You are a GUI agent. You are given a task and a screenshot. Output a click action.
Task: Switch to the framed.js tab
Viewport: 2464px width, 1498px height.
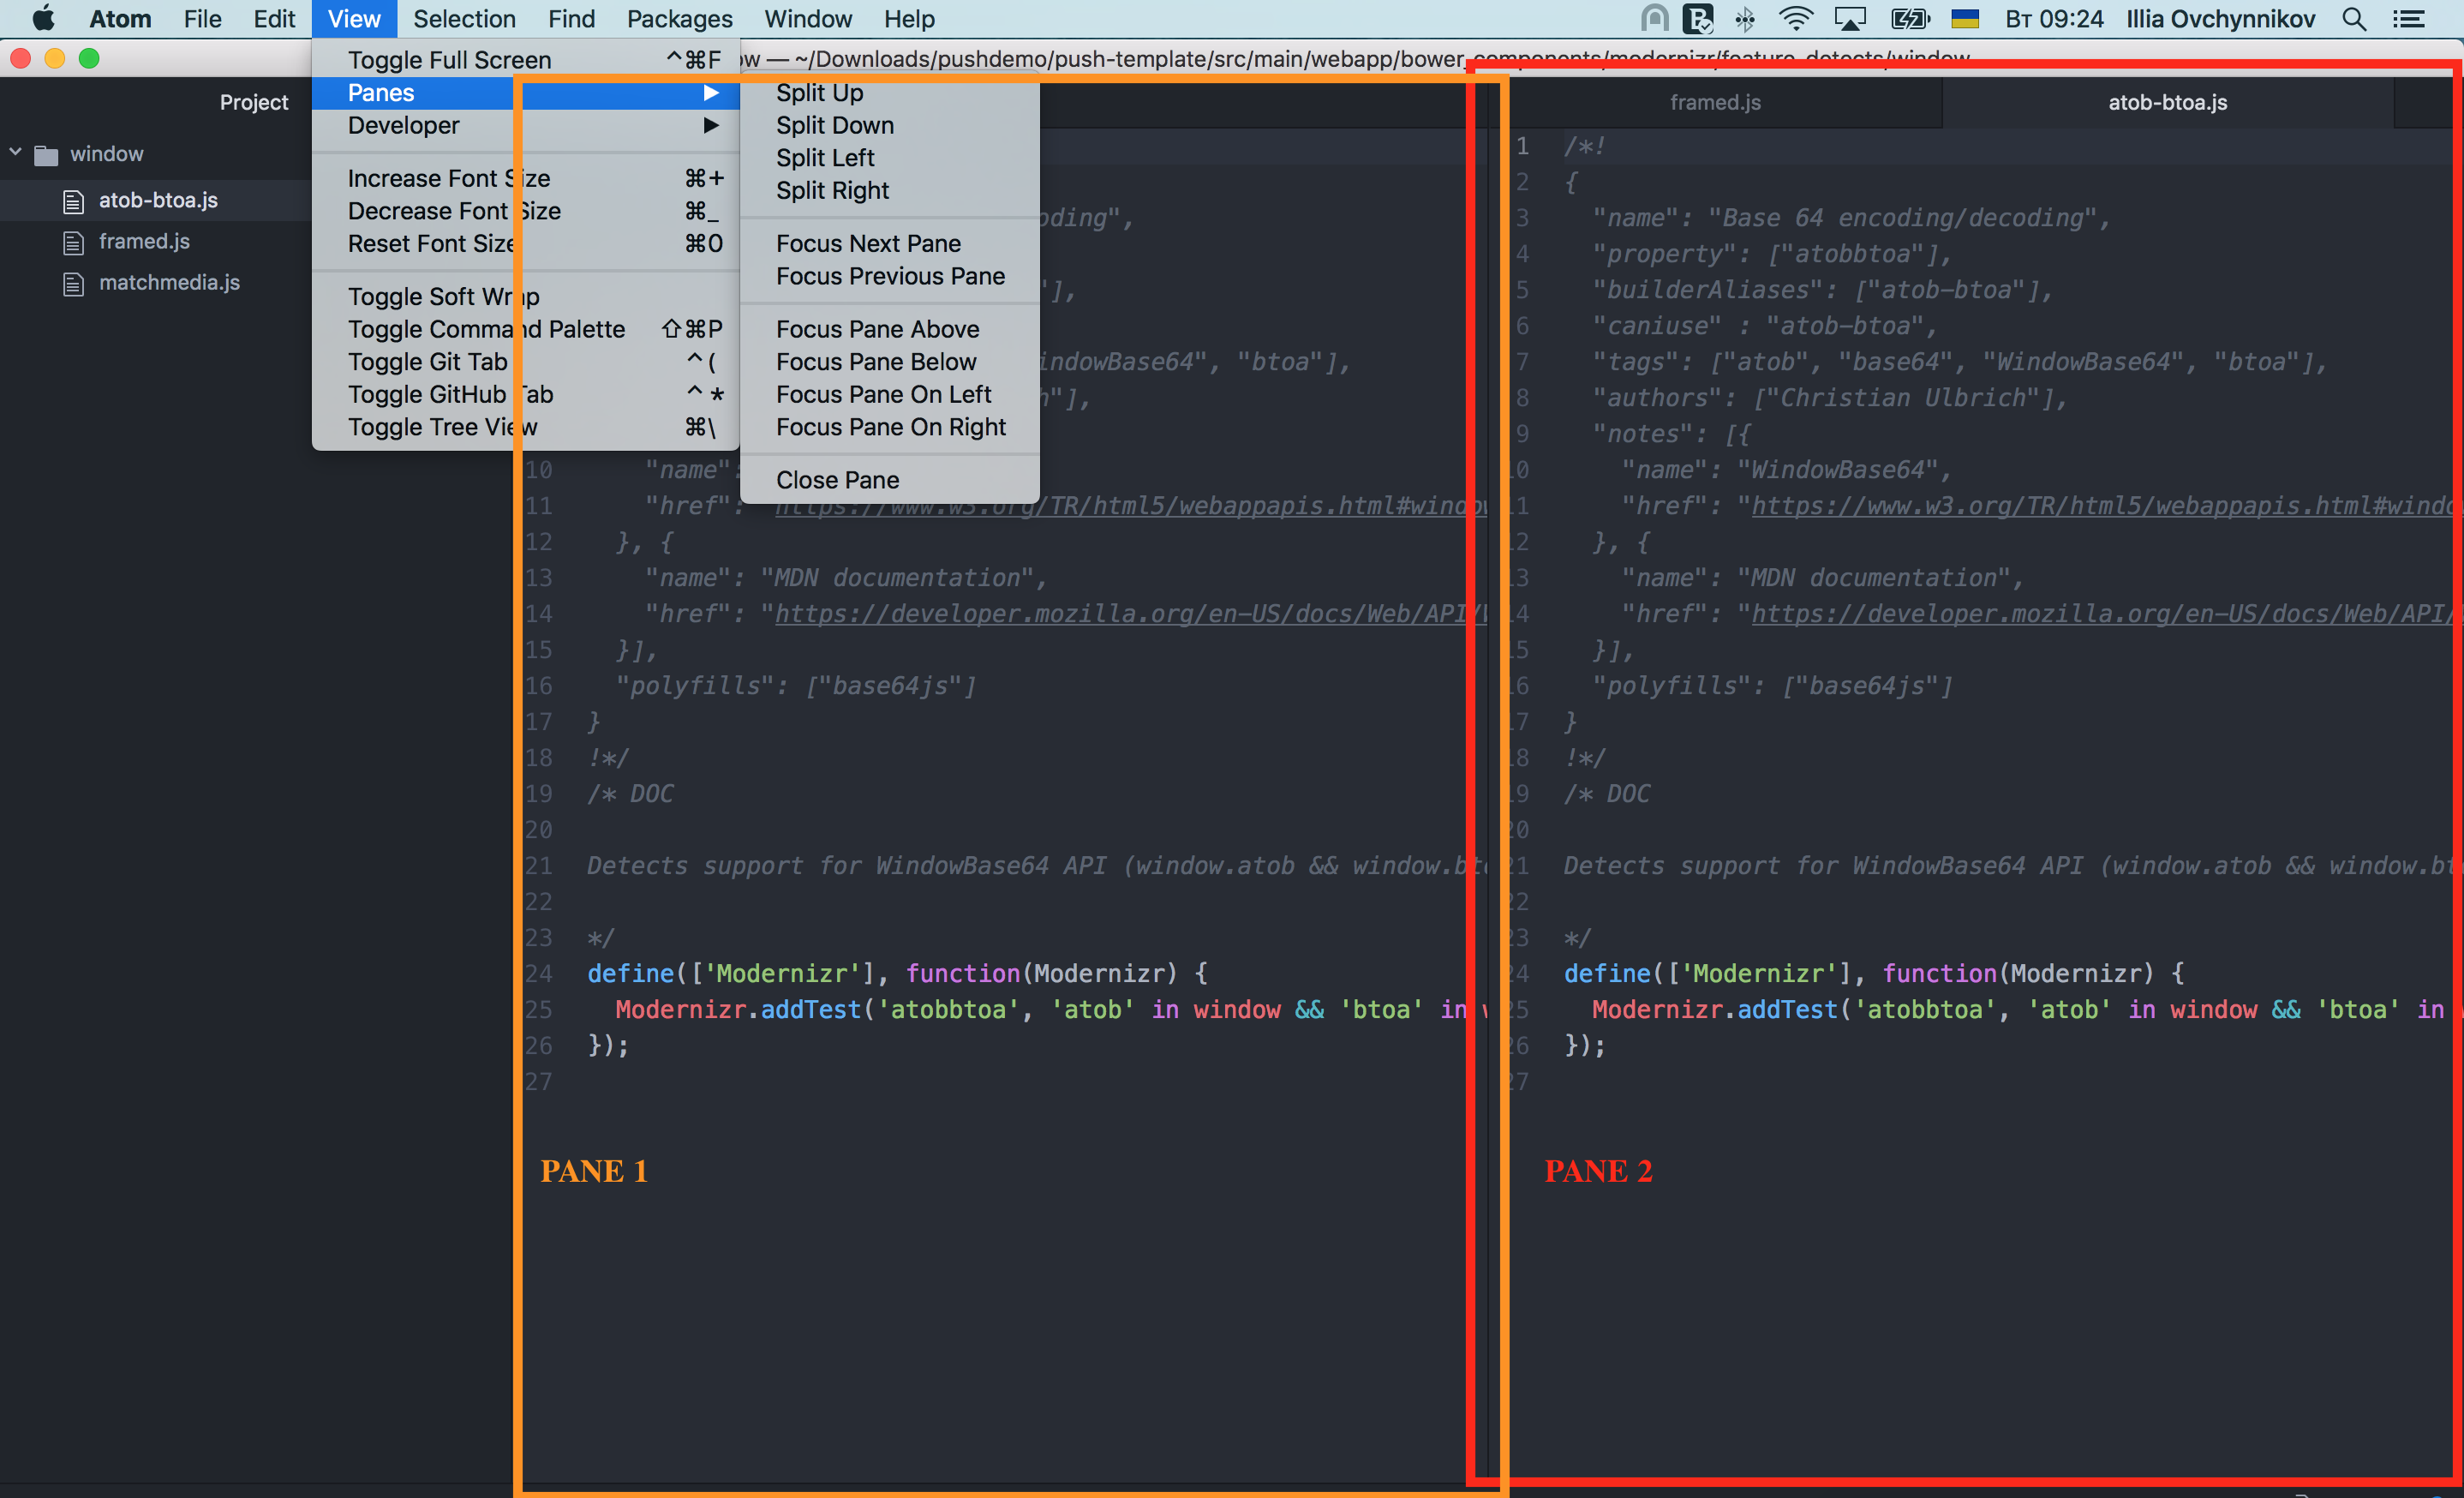[1715, 102]
